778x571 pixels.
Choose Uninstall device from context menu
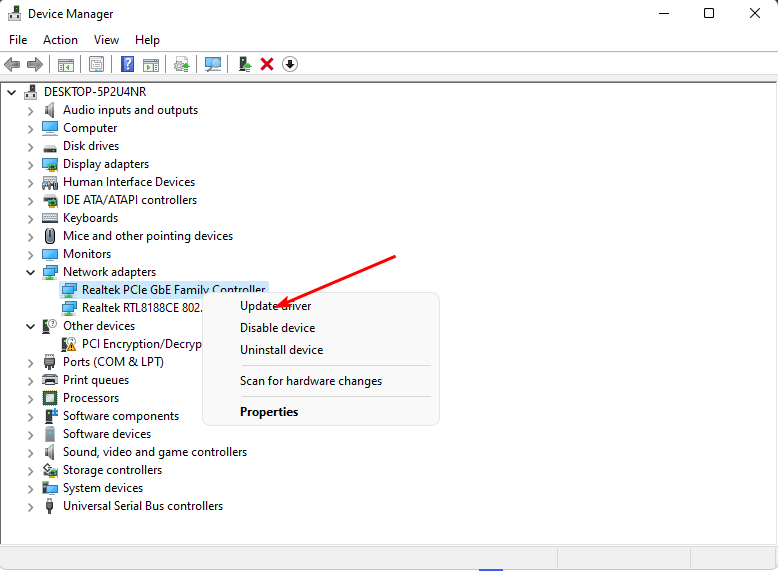tap(321, 350)
